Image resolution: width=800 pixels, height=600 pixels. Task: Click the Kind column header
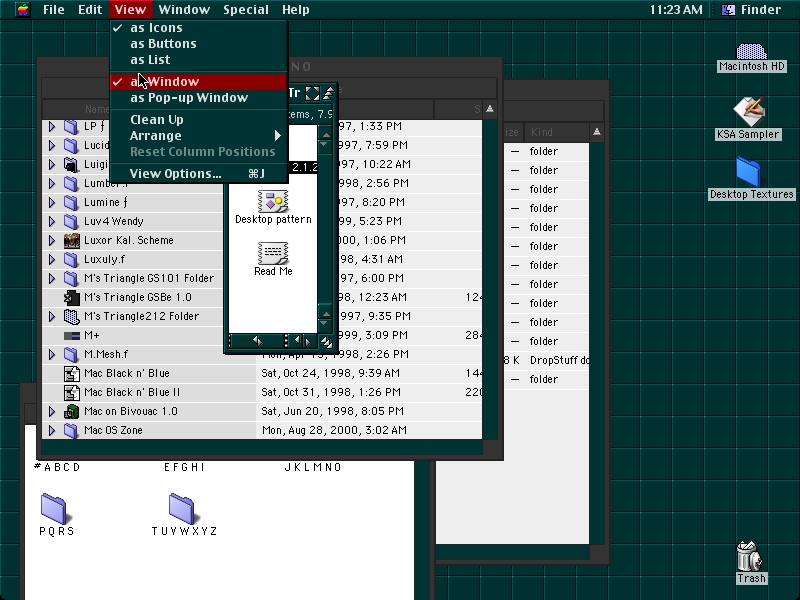point(556,133)
